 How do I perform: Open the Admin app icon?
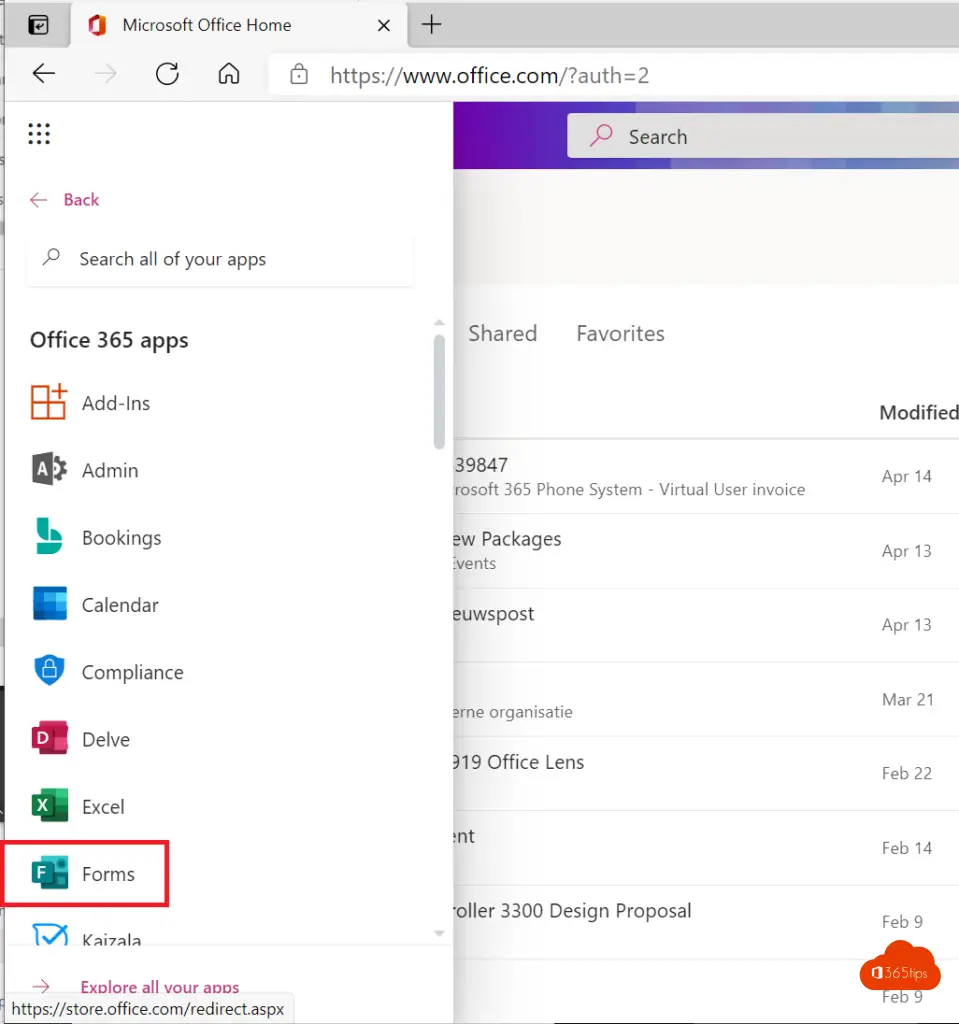(49, 469)
